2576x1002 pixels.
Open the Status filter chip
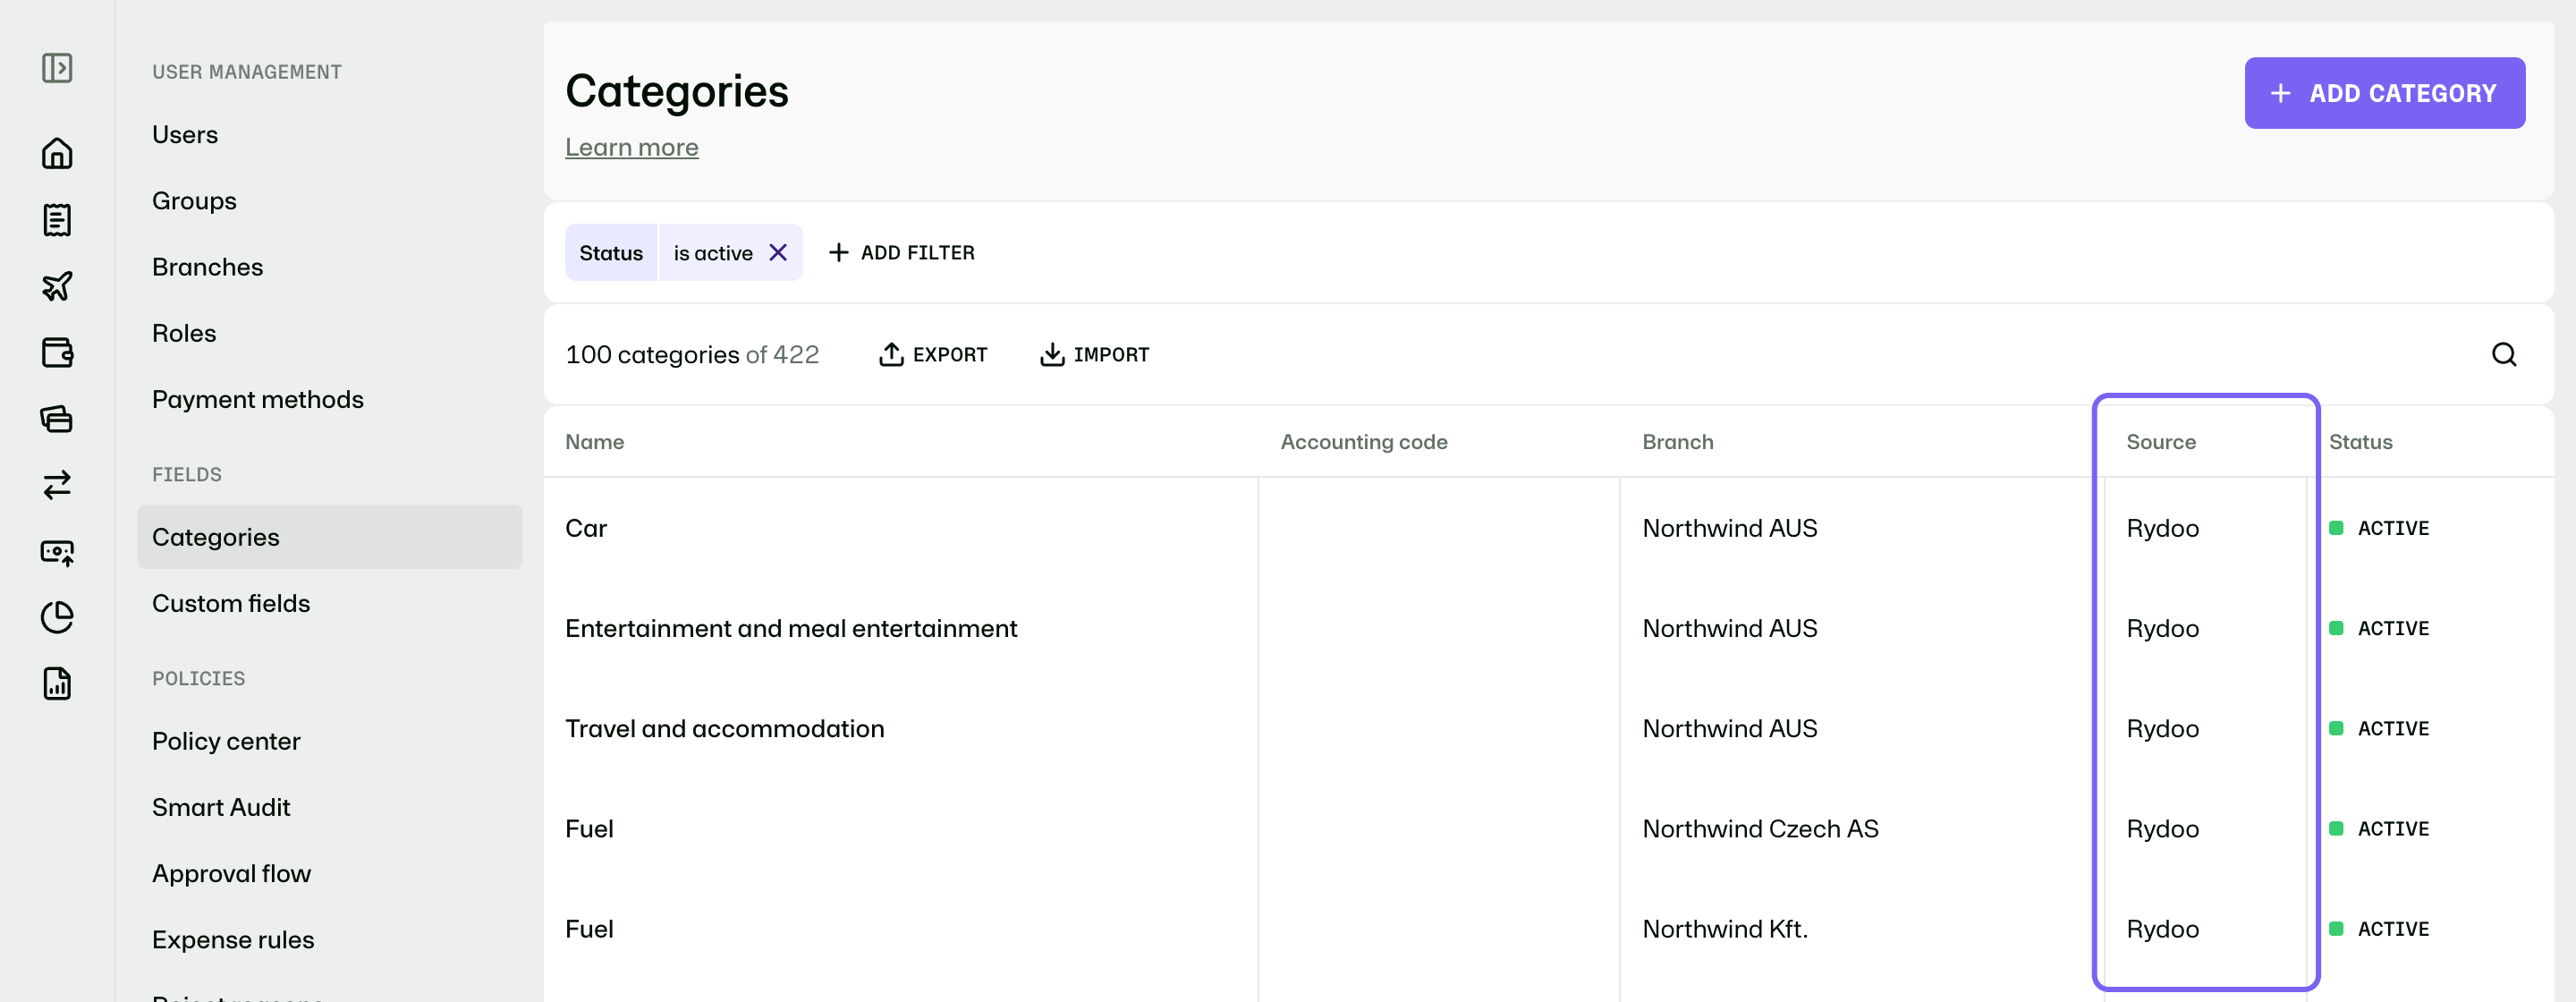click(611, 253)
